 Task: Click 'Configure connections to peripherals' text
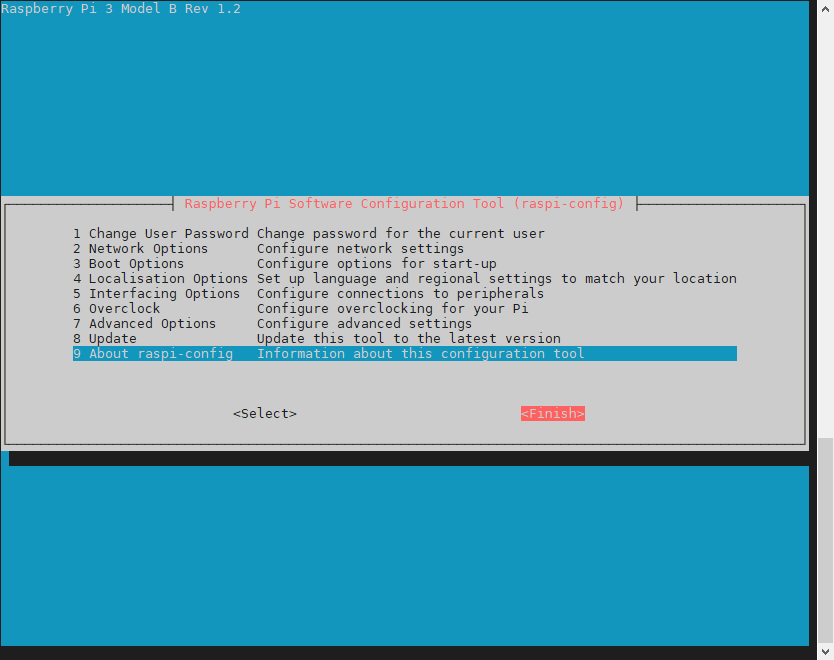tap(401, 294)
